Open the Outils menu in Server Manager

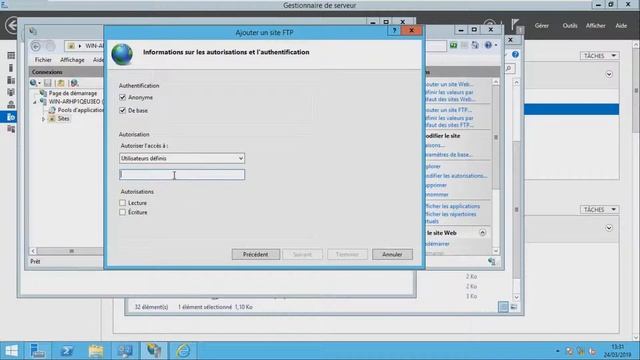(x=570, y=25)
